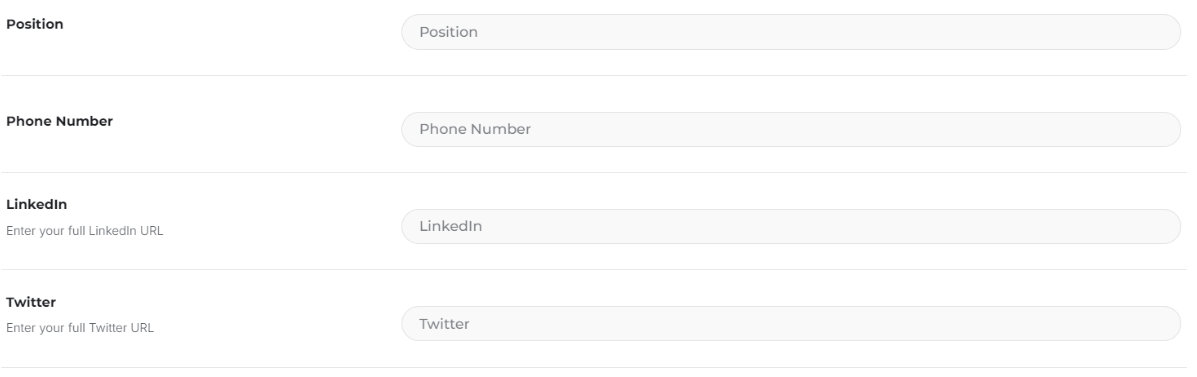
Task: Click the bold Twitter field label
Action: point(31,302)
